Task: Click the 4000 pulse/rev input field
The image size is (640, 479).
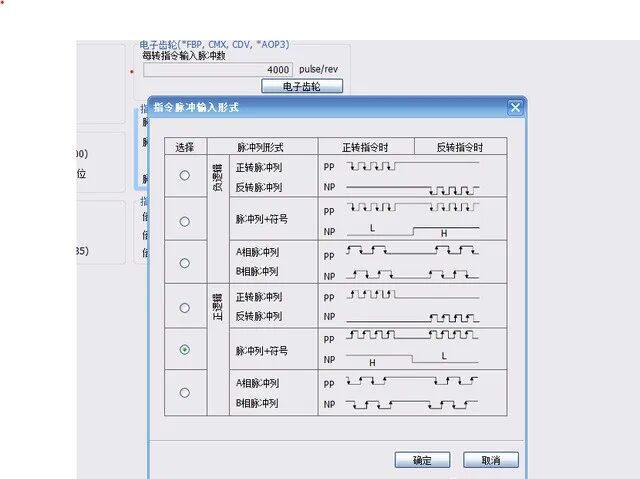Action: click(218, 70)
